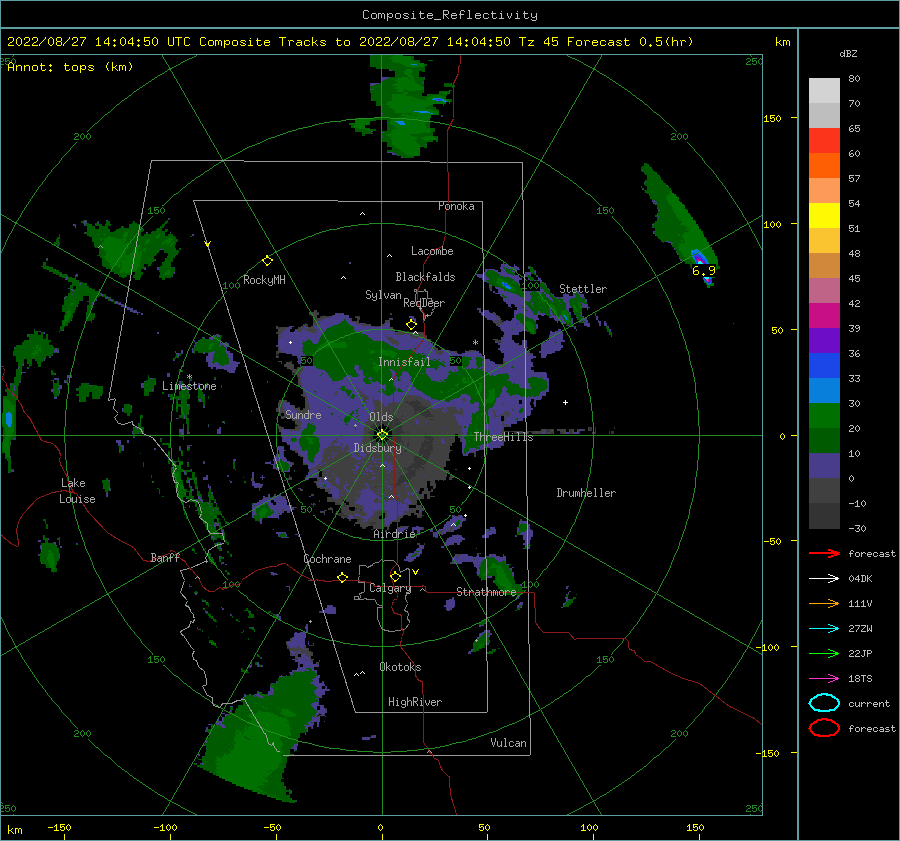Click the cyan 27ZW track arrow
Viewport: 900px width, 841px height.
point(824,629)
